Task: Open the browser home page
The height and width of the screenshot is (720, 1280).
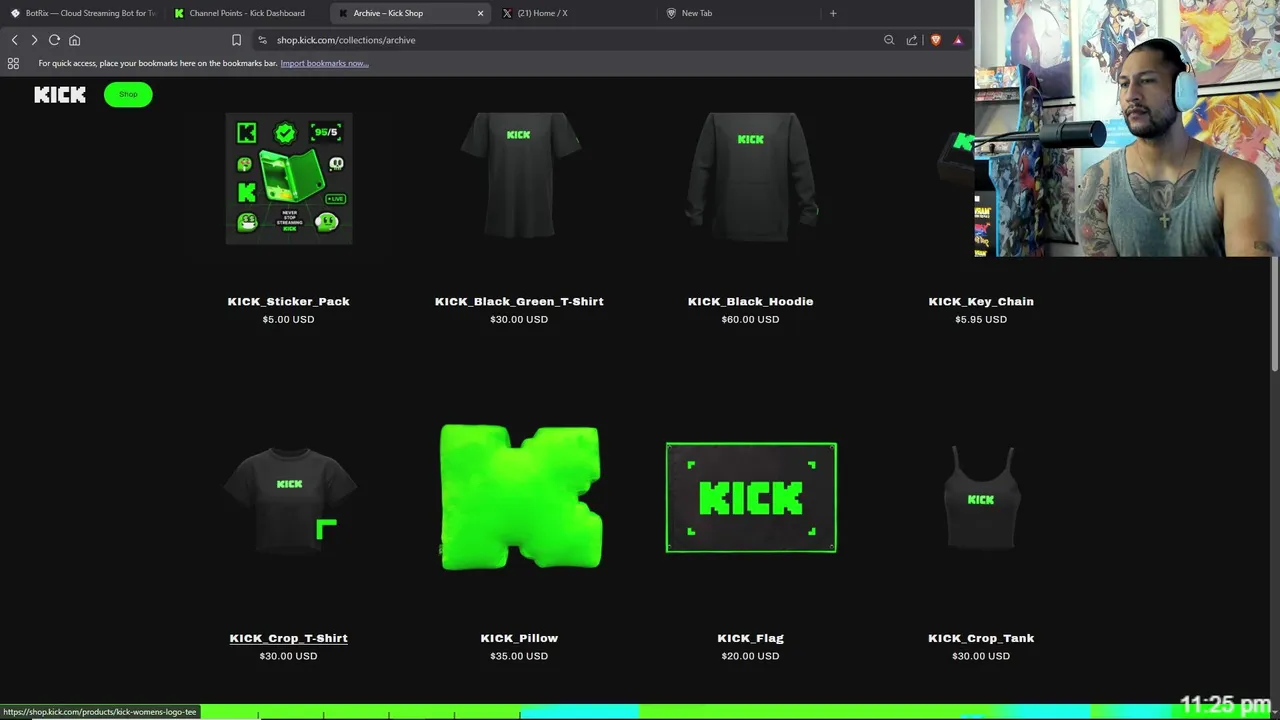Action: (x=74, y=40)
